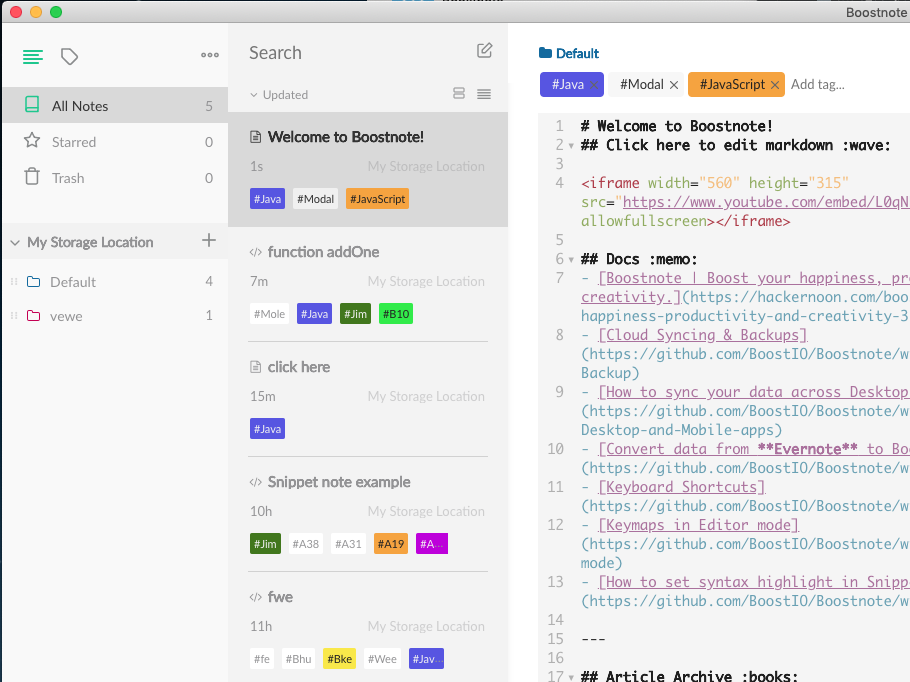Switch note list to compressed view
This screenshot has height=682, width=910.
tap(484, 93)
